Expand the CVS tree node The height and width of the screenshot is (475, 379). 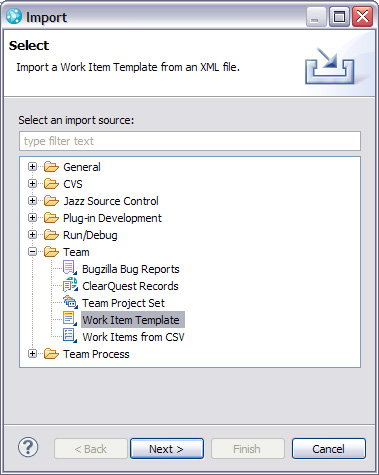pyautogui.click(x=32, y=184)
